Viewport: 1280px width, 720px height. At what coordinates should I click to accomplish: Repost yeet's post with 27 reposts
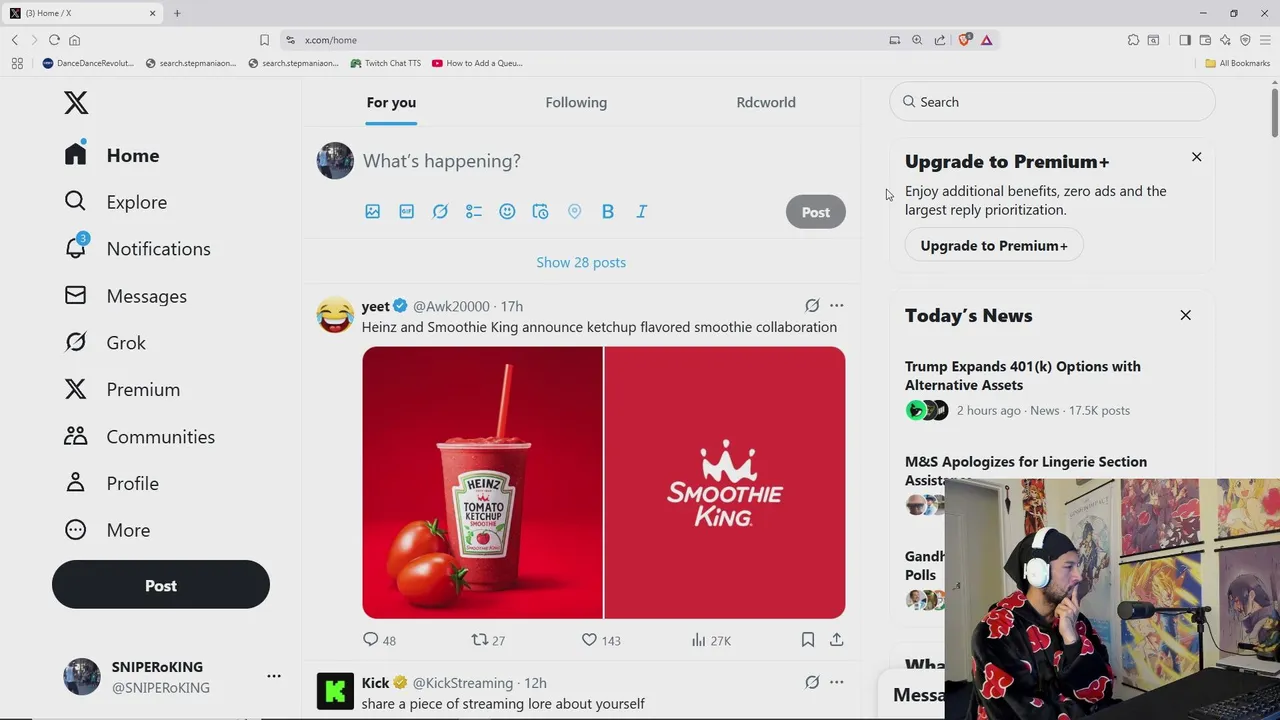click(x=488, y=640)
